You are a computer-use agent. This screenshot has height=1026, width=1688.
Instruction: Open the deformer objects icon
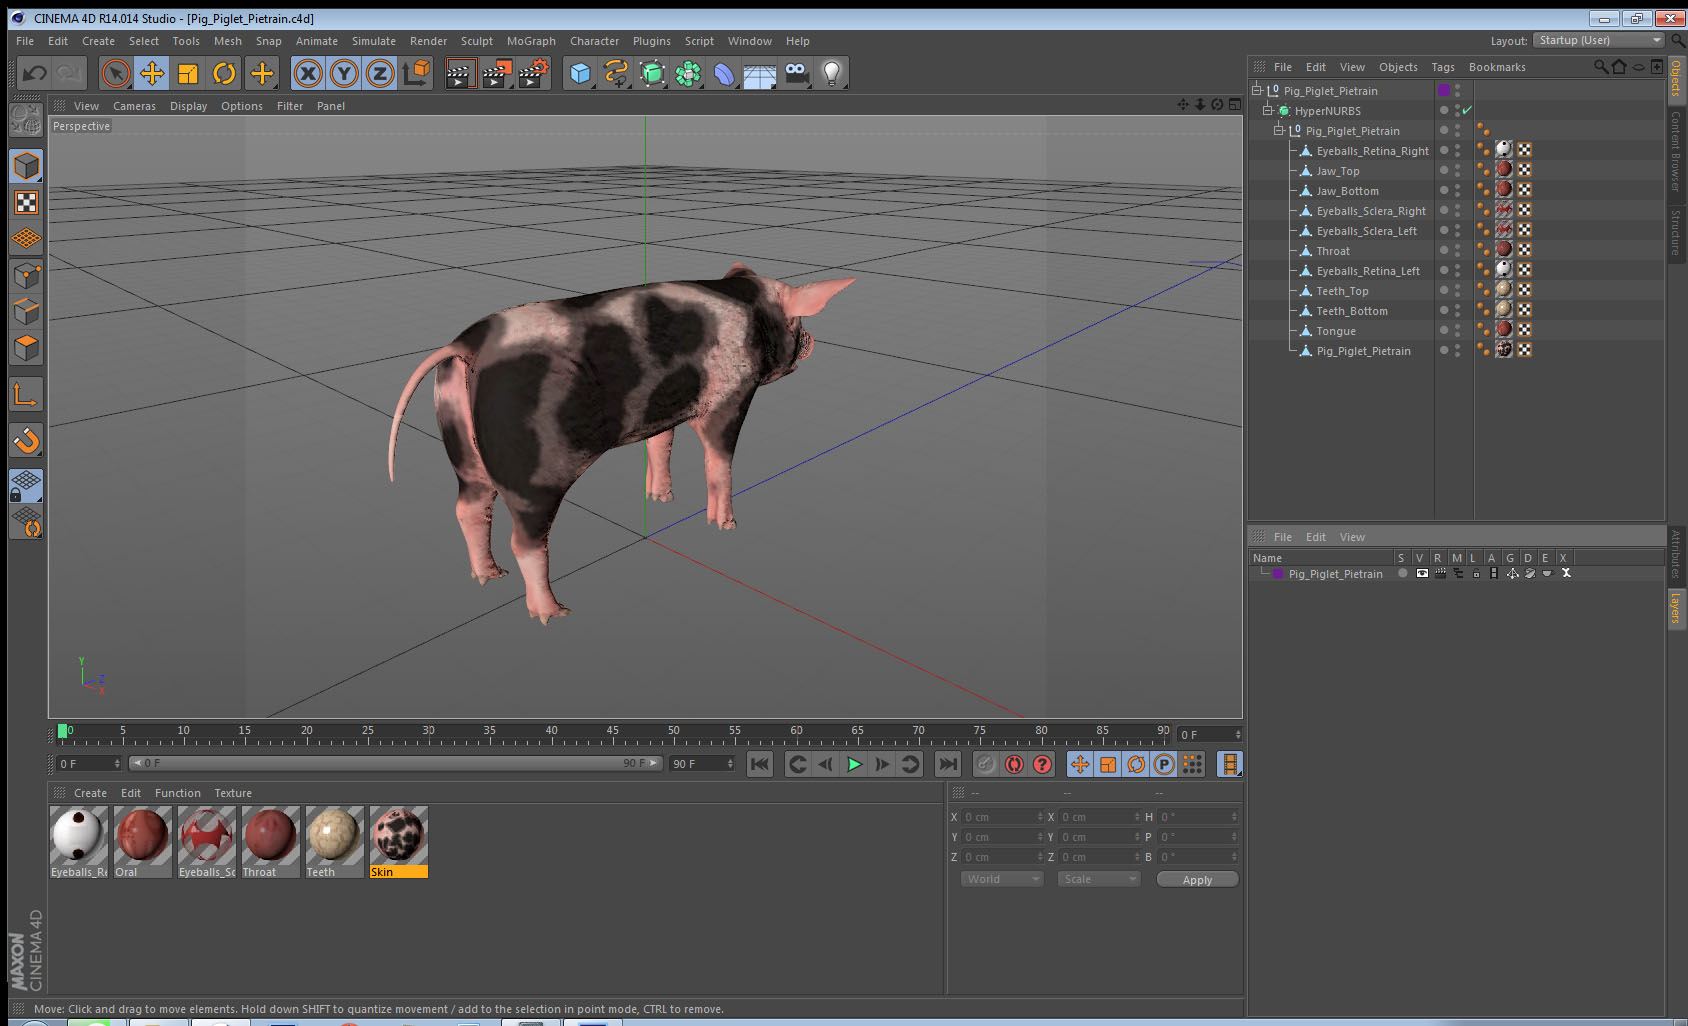click(724, 73)
